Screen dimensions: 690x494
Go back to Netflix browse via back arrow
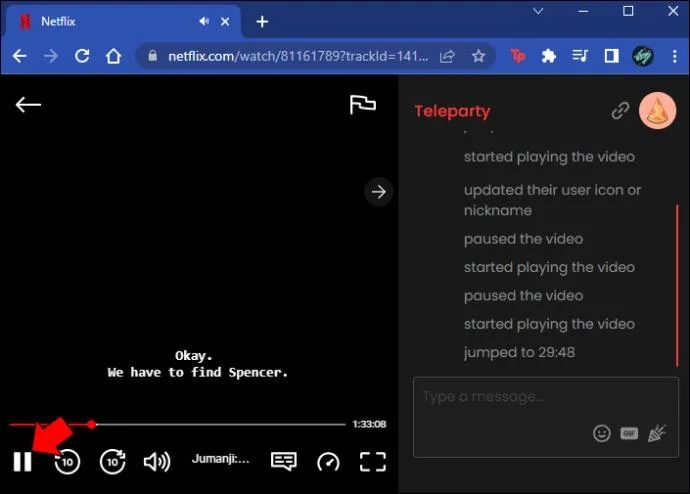pos(28,105)
